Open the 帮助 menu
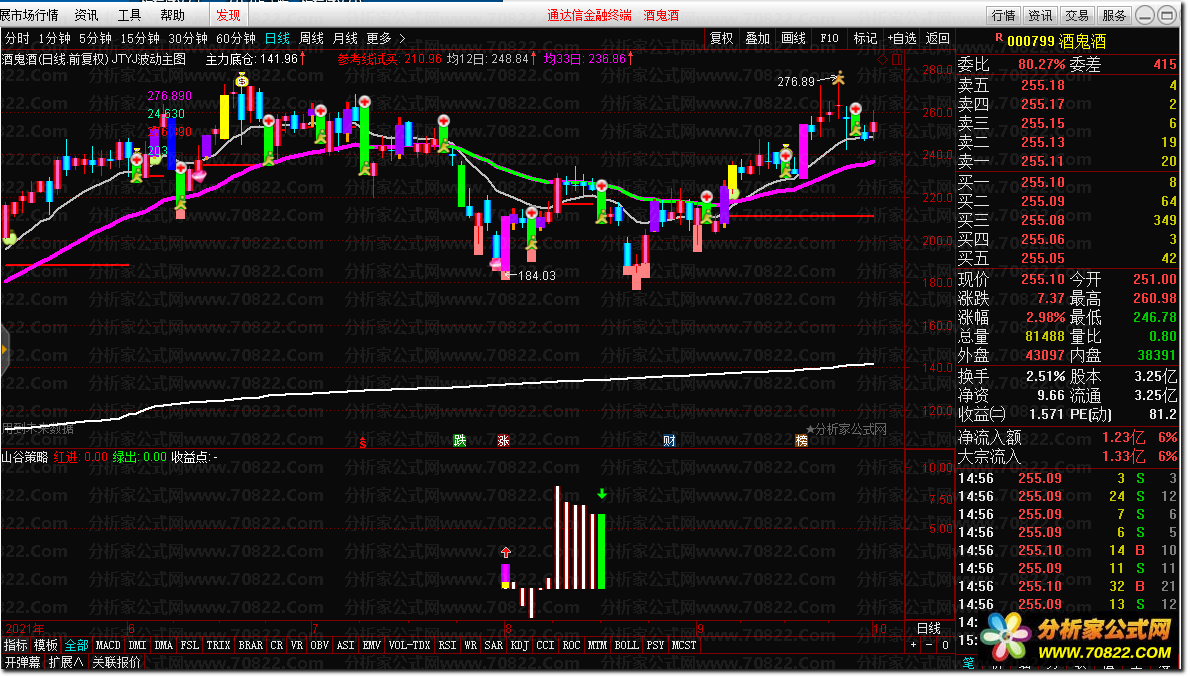 pos(172,15)
